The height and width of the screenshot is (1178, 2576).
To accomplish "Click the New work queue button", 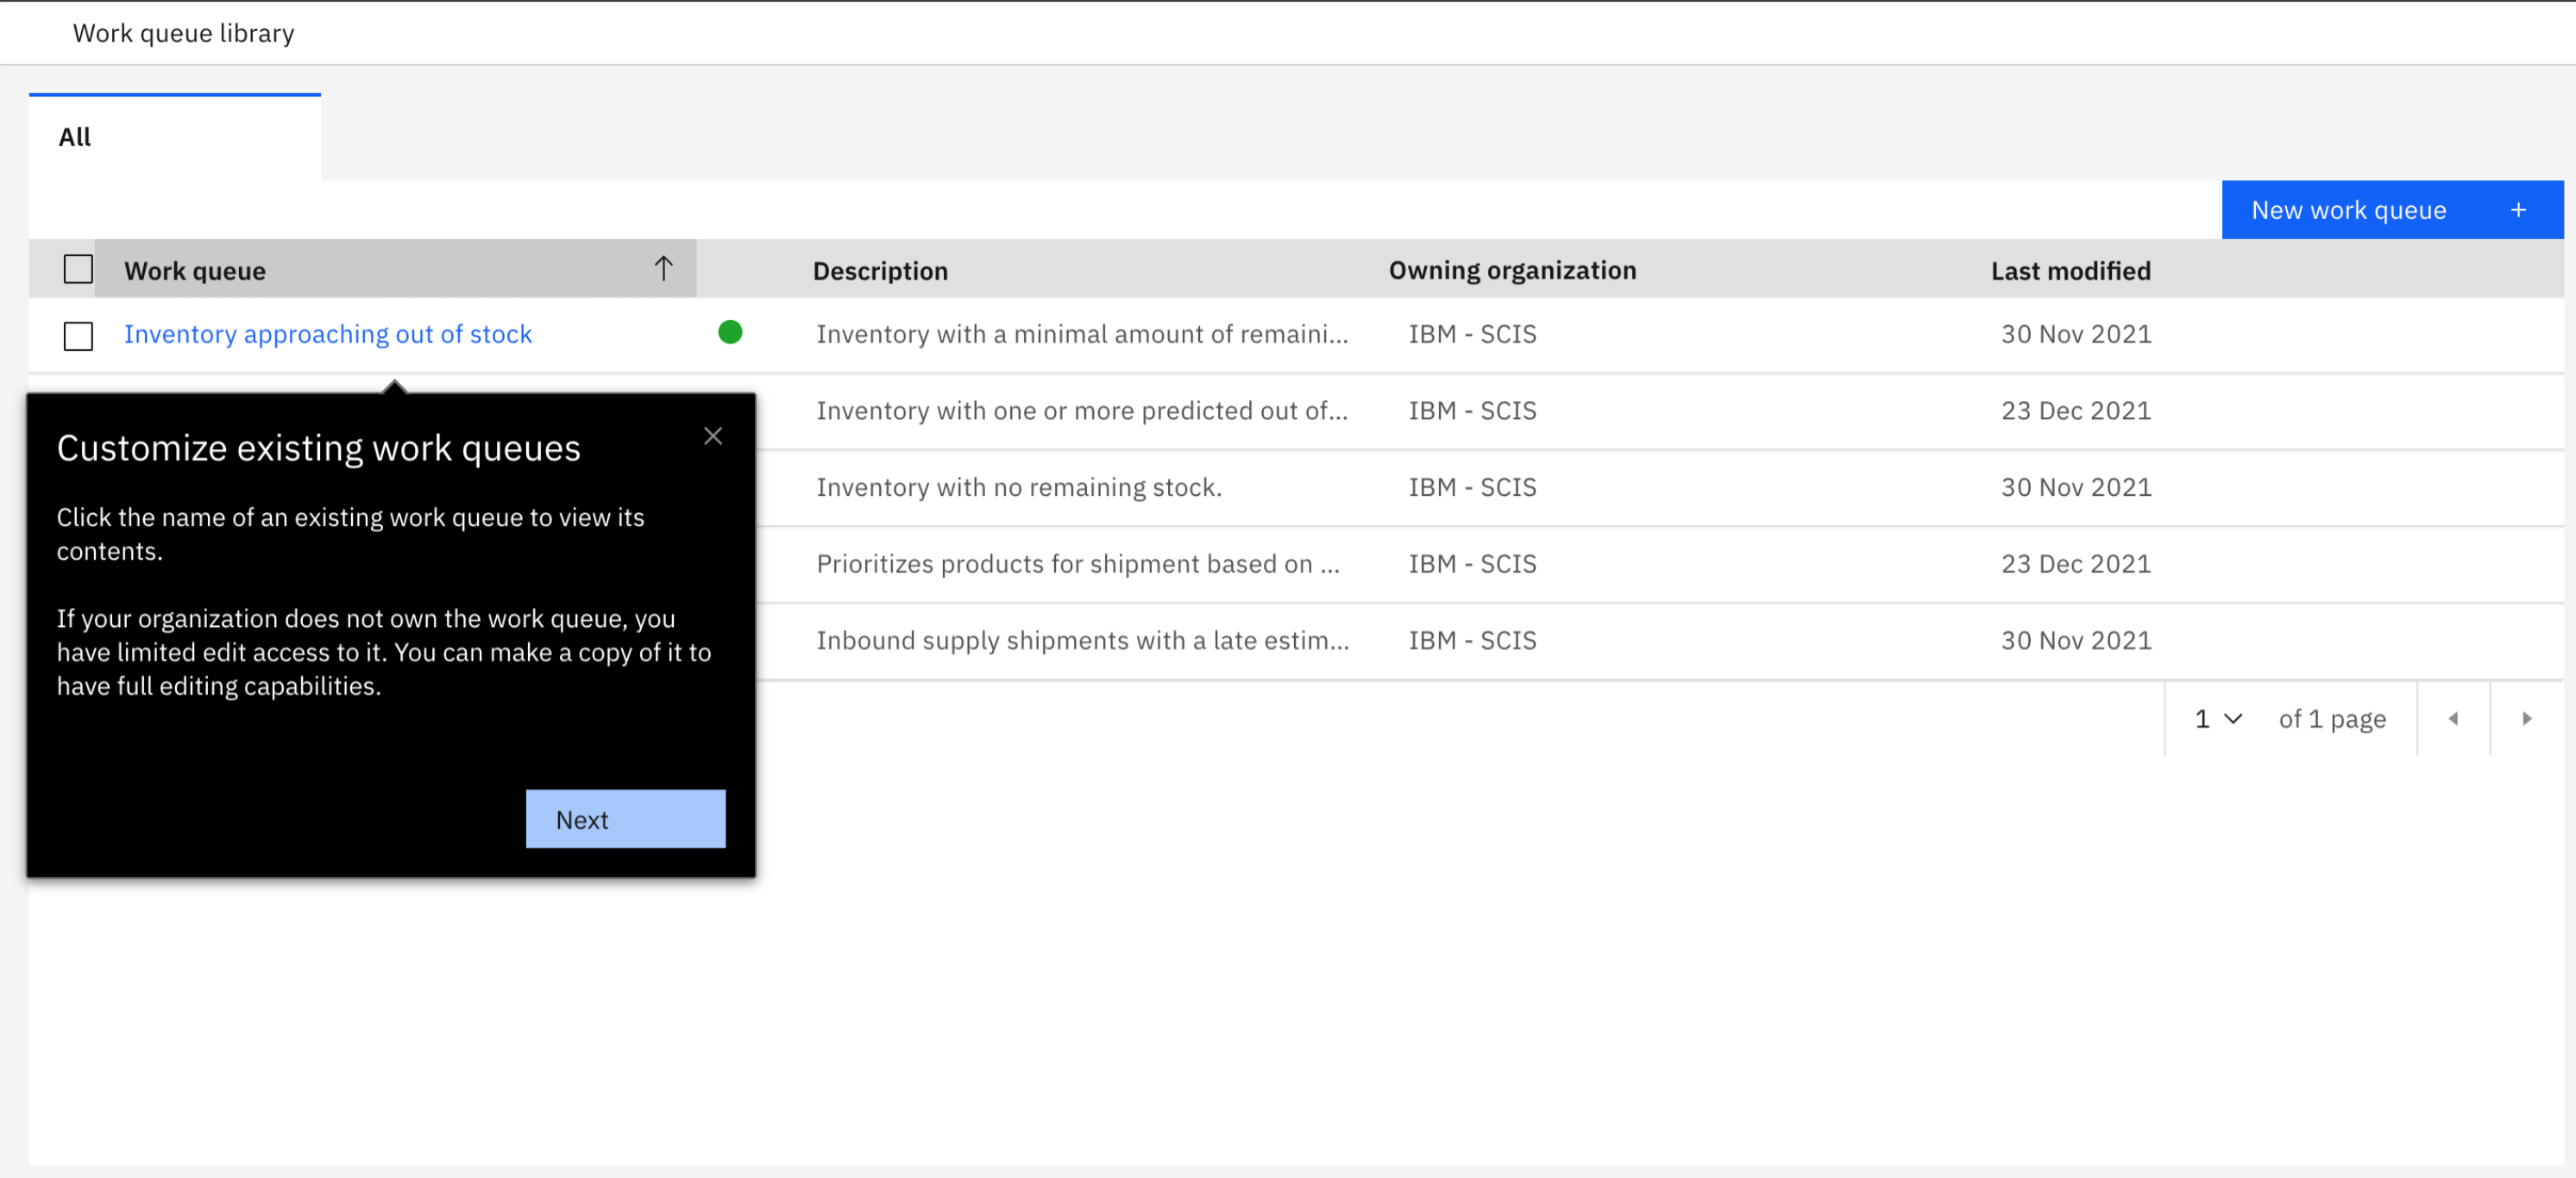I will click(x=2348, y=210).
